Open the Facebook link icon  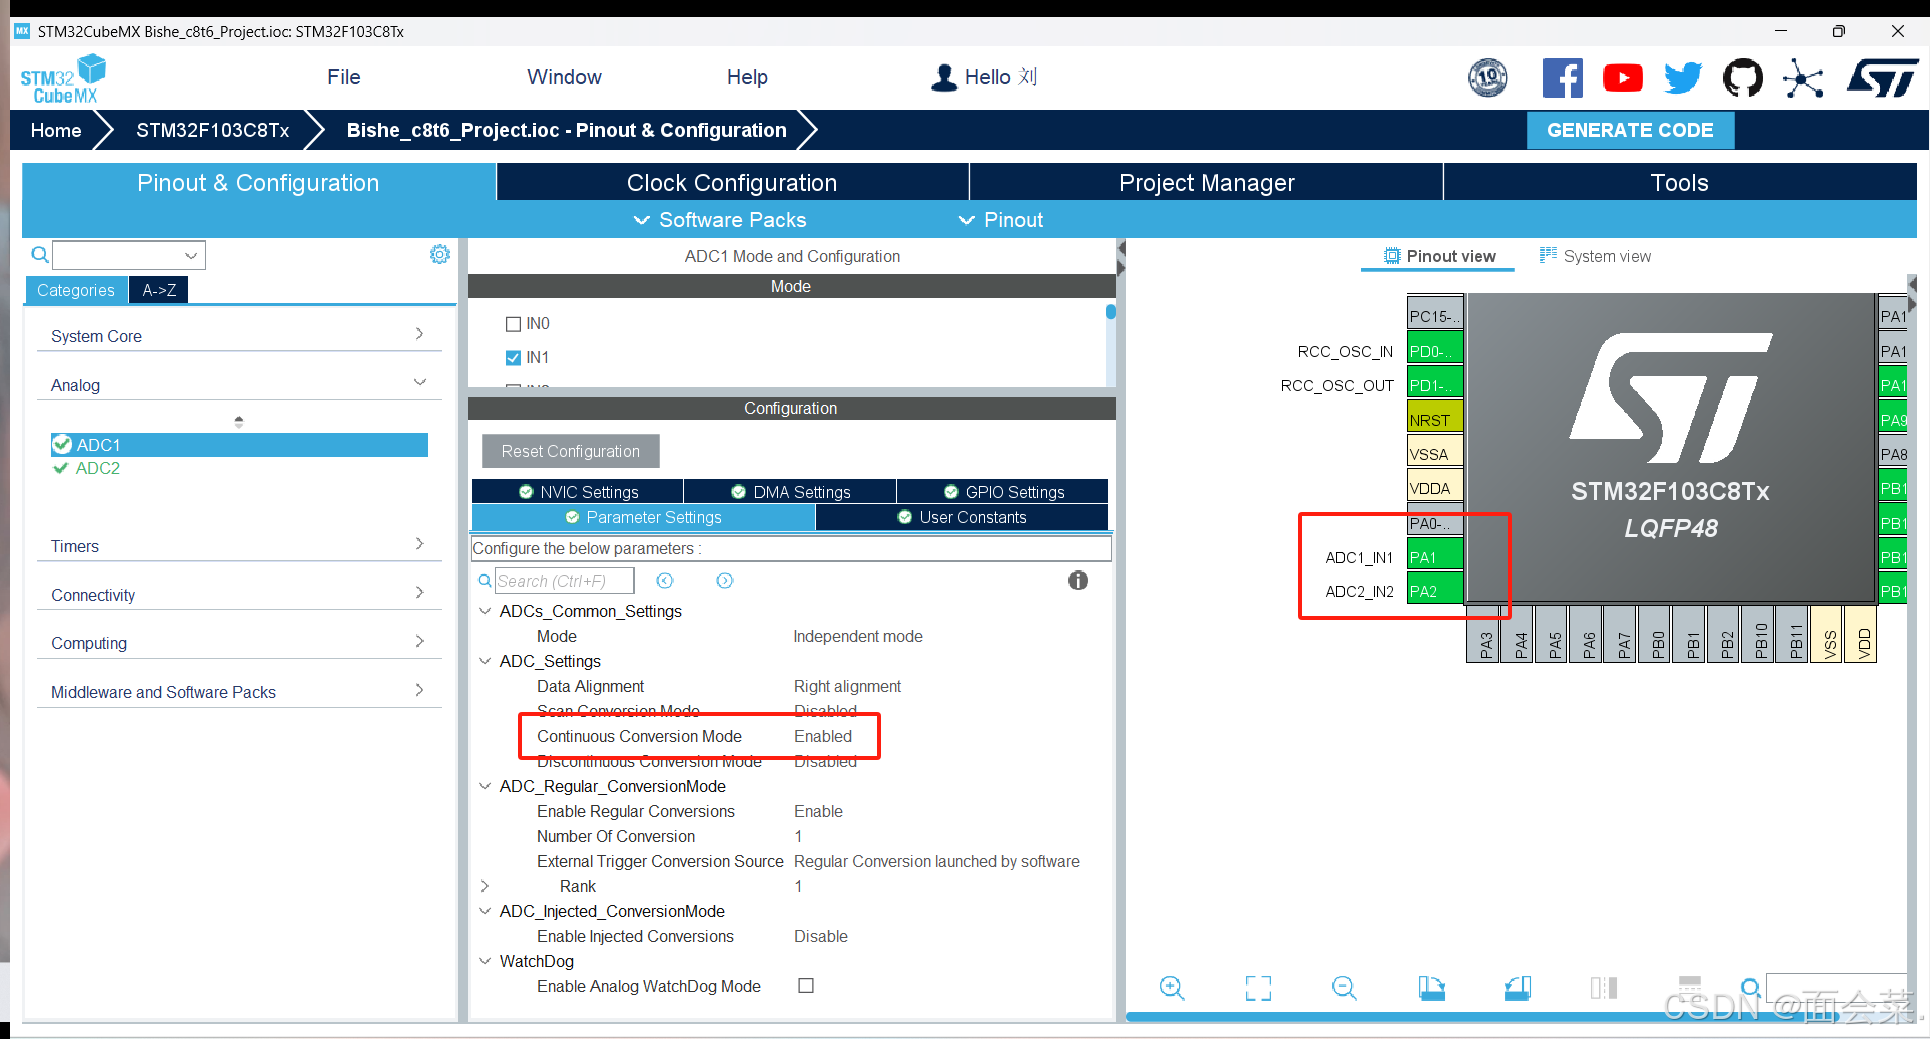tap(1562, 78)
